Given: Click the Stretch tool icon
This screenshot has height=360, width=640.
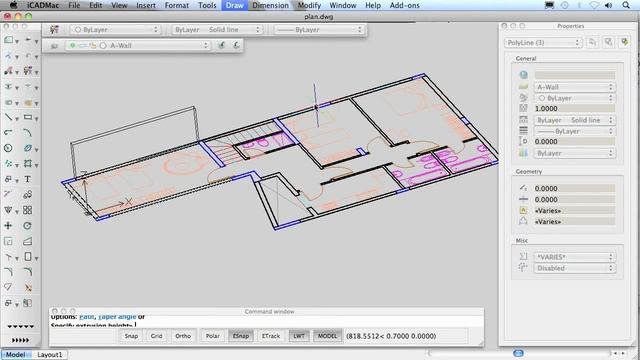Looking at the screenshot, I should pyautogui.click(x=28, y=241).
